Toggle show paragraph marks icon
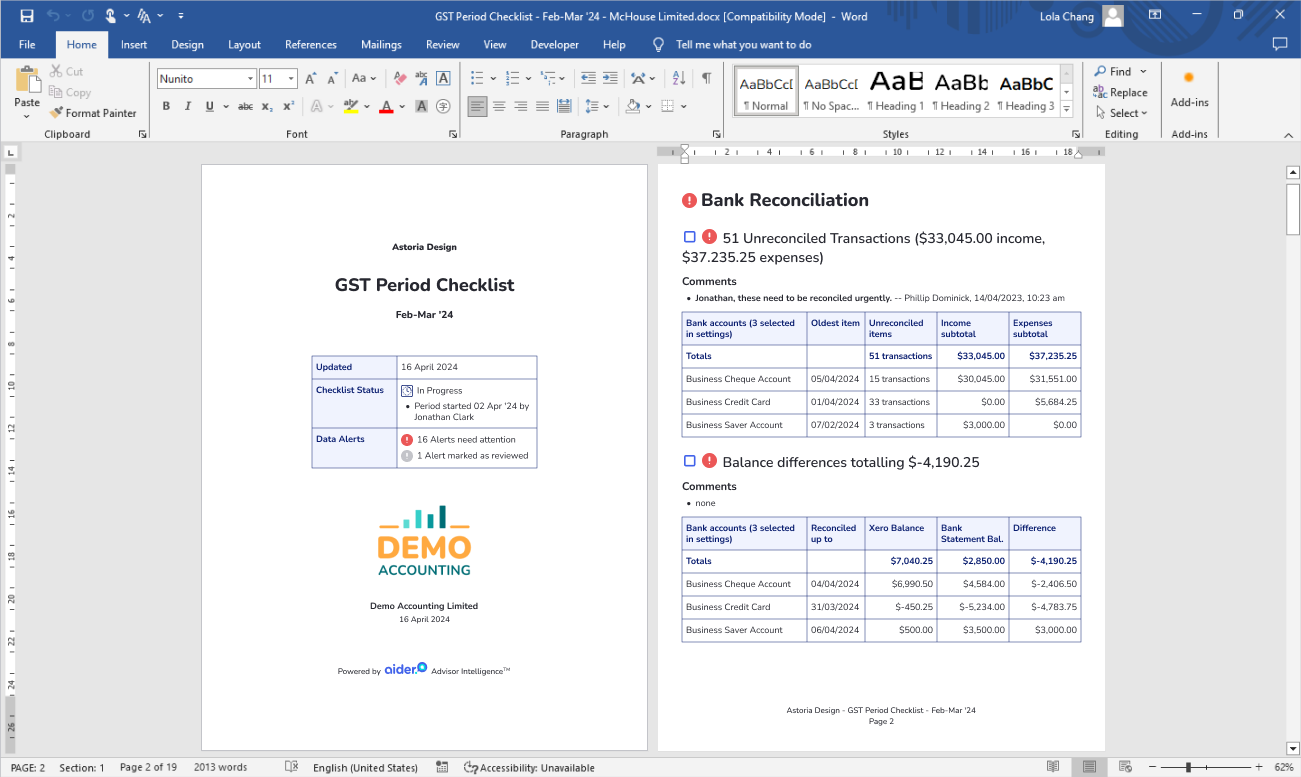Image resolution: width=1301 pixels, height=777 pixels. pos(706,78)
